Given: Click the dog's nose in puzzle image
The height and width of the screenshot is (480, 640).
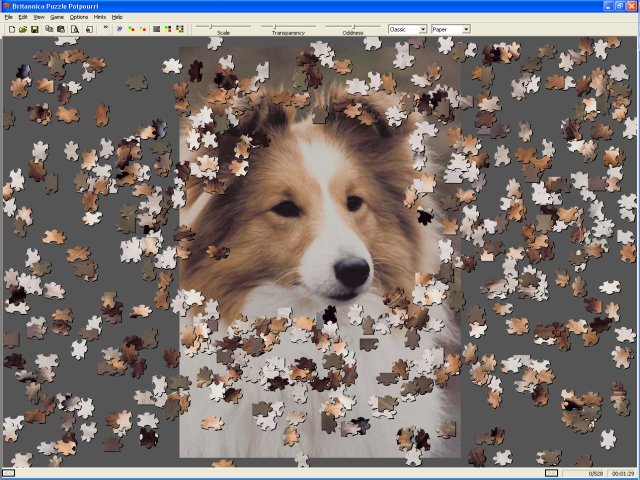Looking at the screenshot, I should point(350,272).
